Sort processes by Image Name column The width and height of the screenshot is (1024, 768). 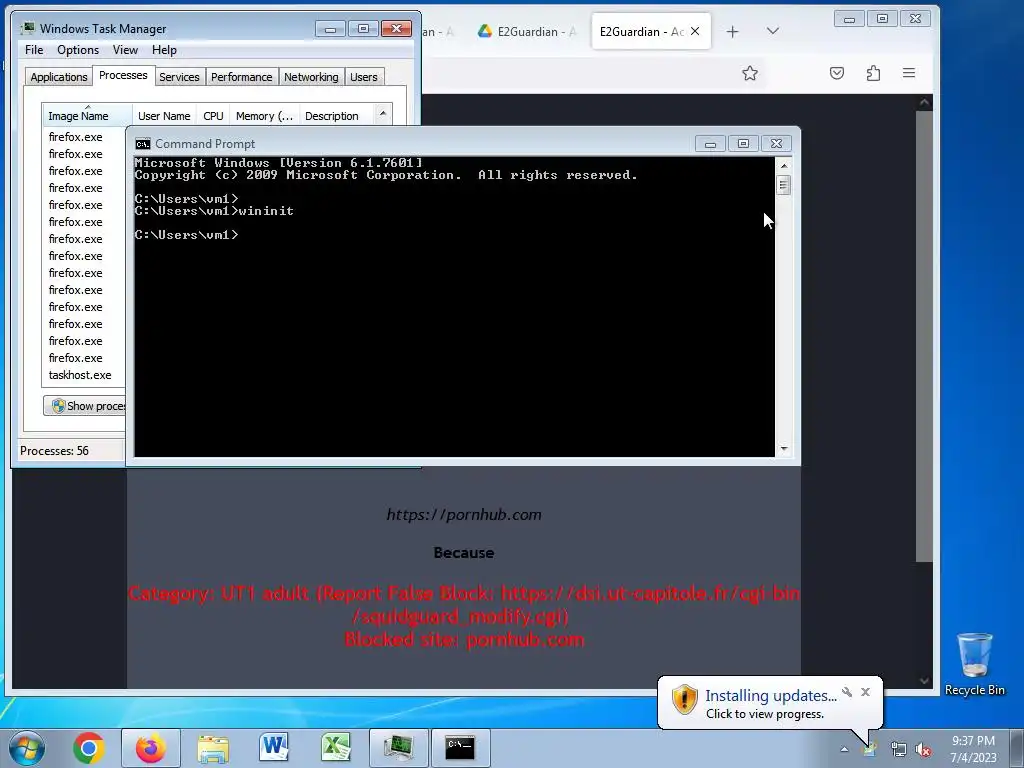[87, 116]
